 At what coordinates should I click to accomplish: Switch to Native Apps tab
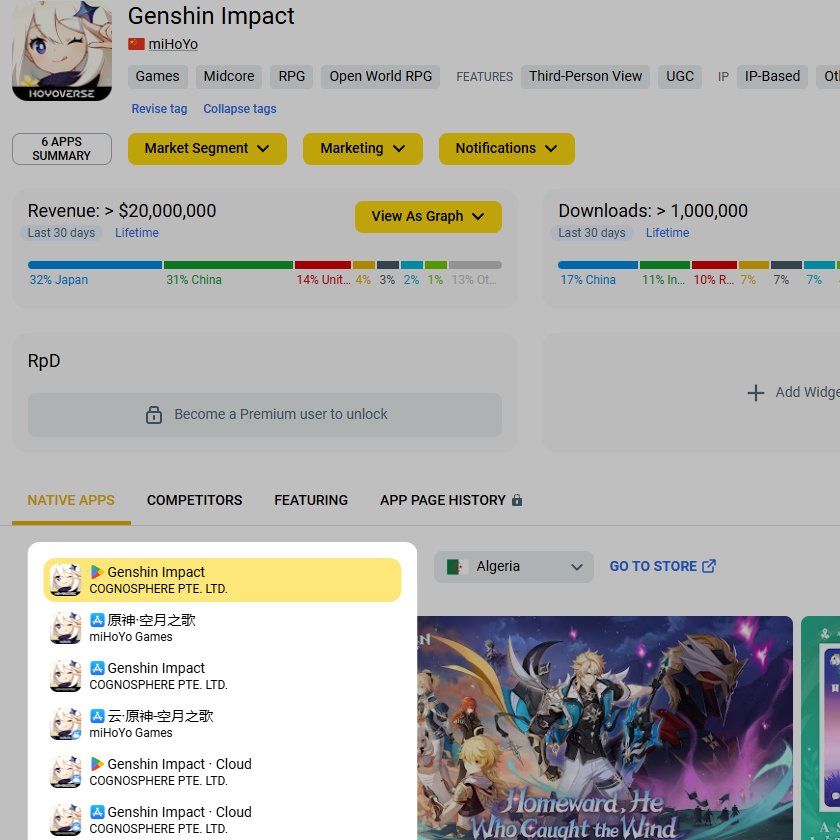pos(71,500)
